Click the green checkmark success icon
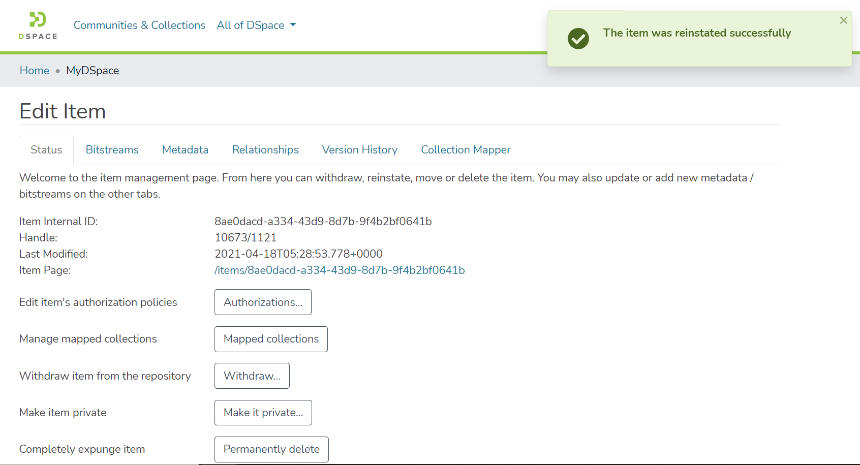This screenshot has width=860, height=465. point(577,38)
